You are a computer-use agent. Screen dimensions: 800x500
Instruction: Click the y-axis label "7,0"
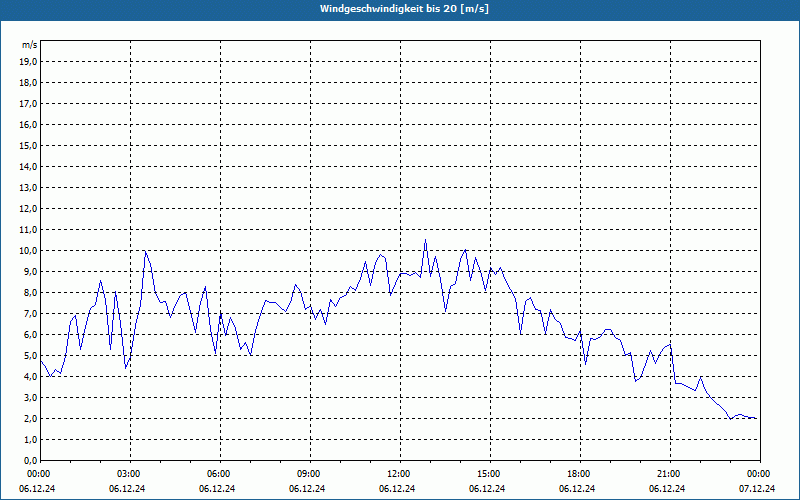pyautogui.click(x=31, y=314)
